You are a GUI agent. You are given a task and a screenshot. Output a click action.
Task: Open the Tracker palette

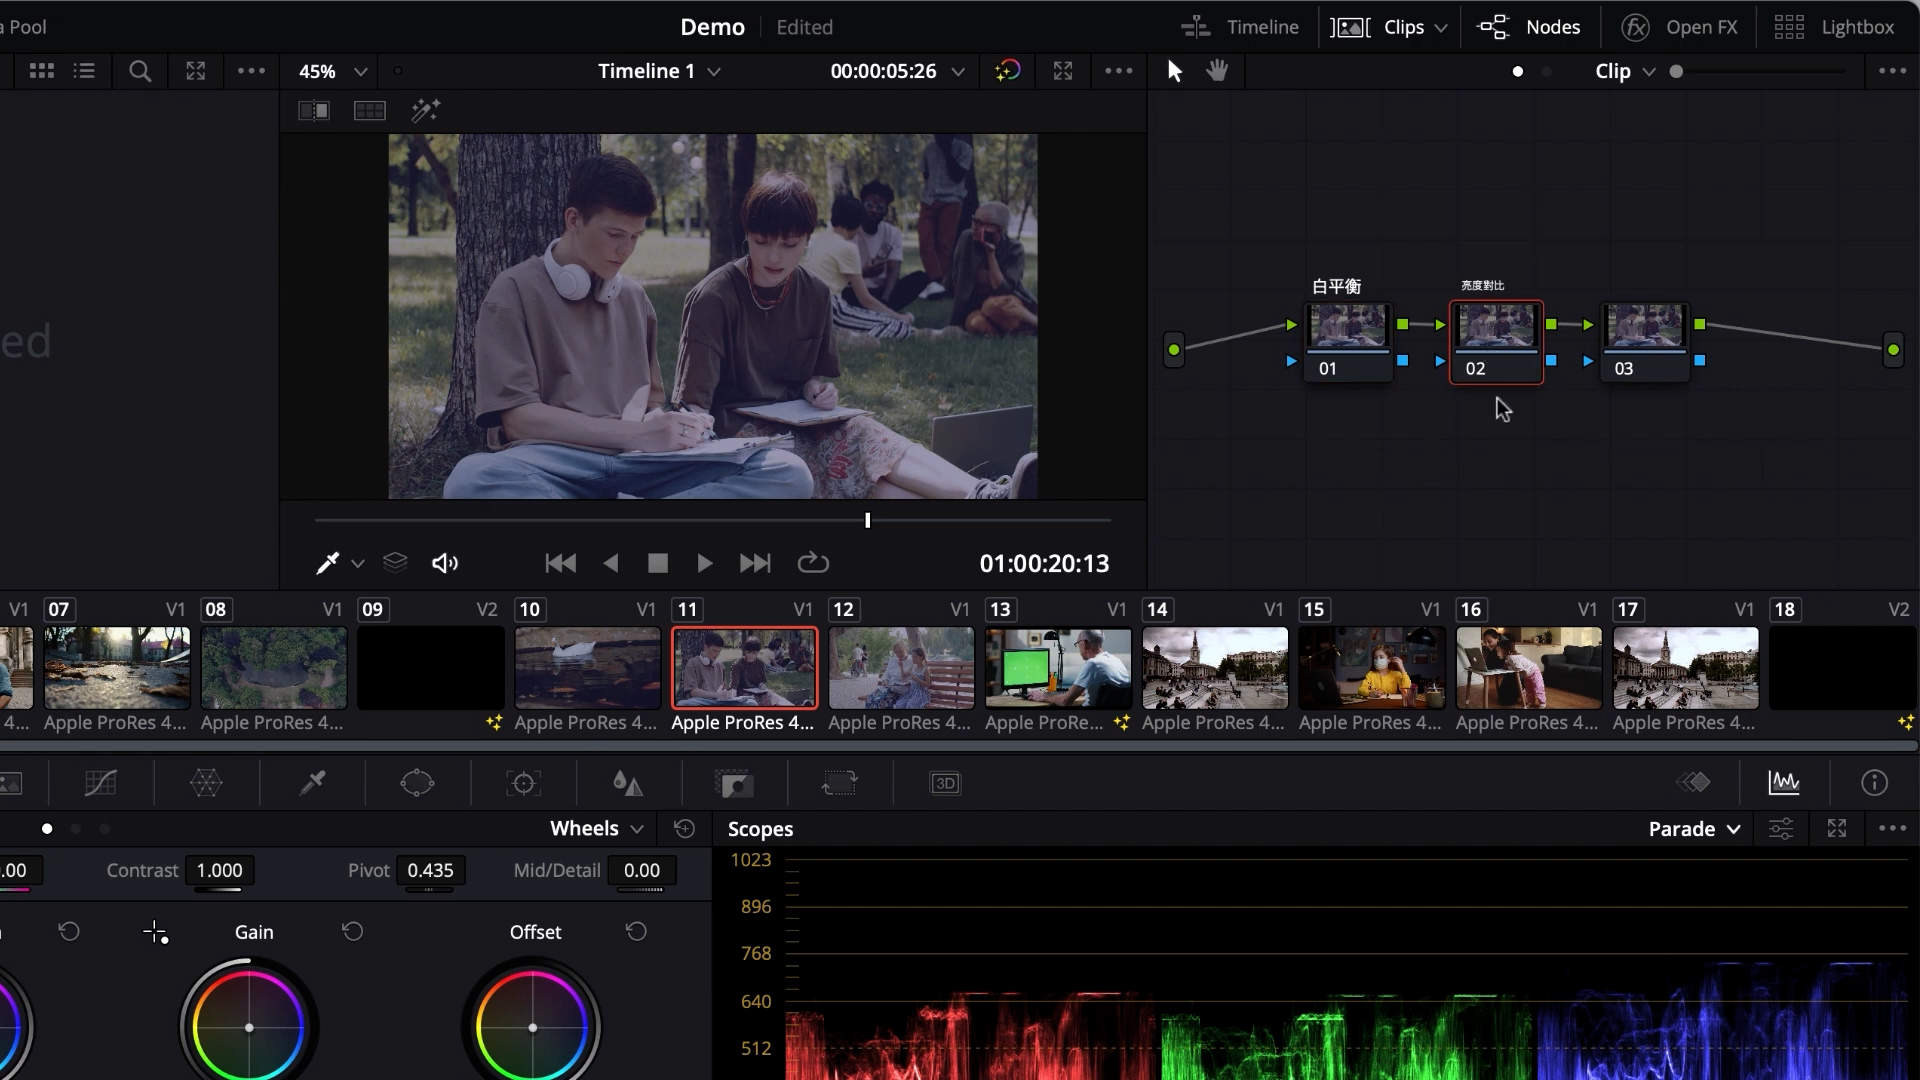click(523, 783)
